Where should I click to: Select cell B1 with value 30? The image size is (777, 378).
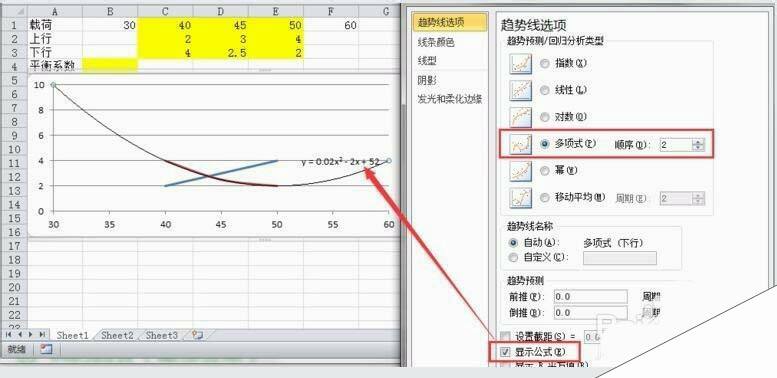tap(110, 25)
